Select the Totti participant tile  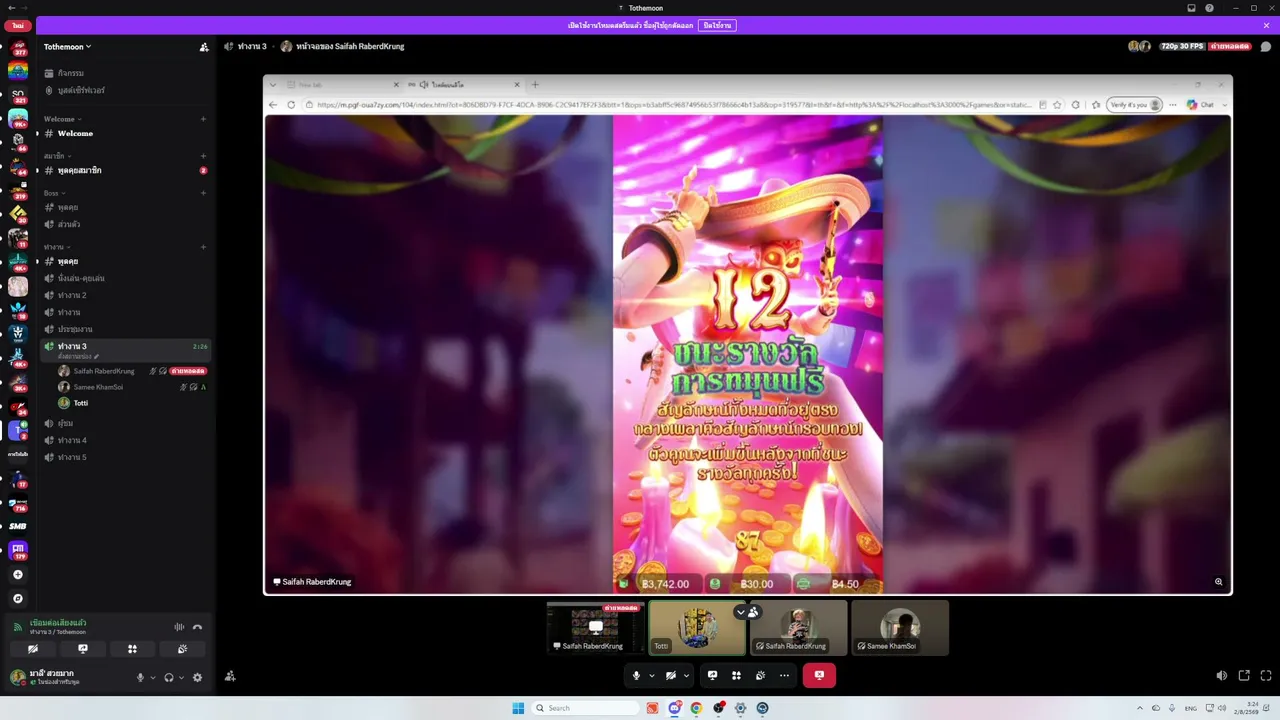click(x=697, y=627)
